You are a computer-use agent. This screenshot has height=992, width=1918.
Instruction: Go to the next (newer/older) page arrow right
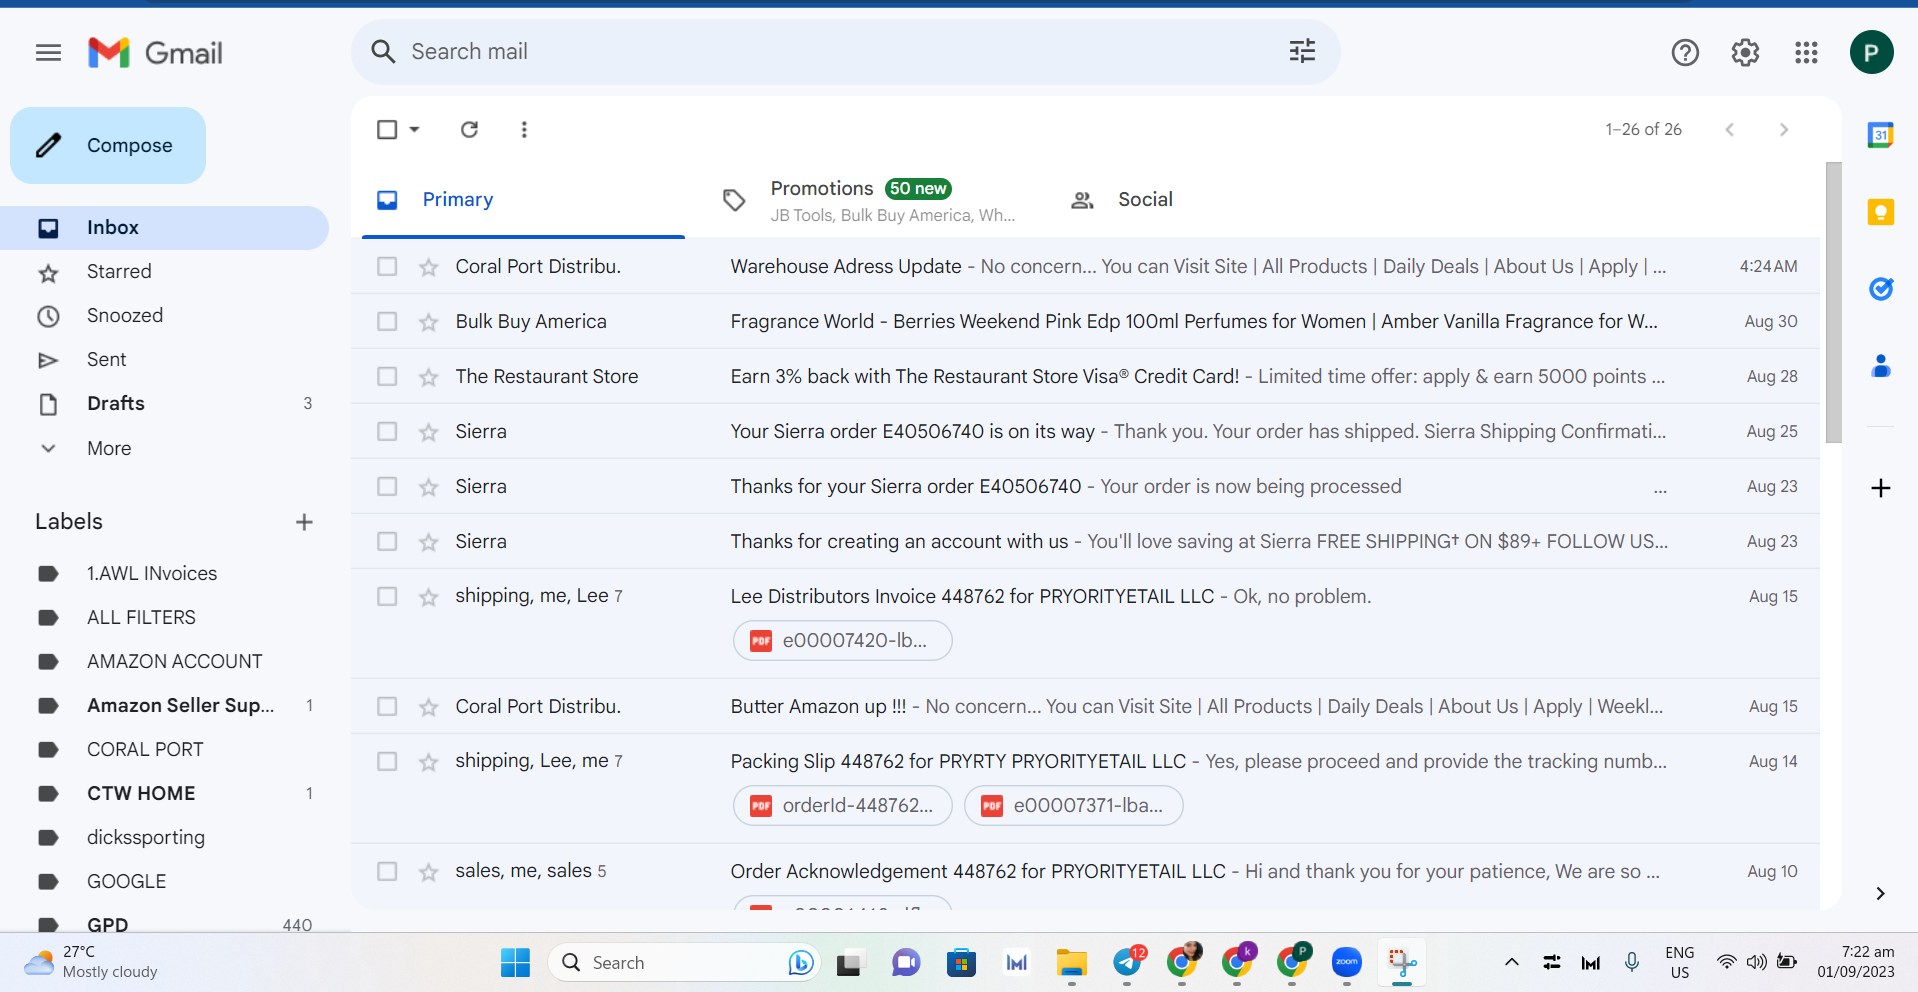tap(1783, 129)
